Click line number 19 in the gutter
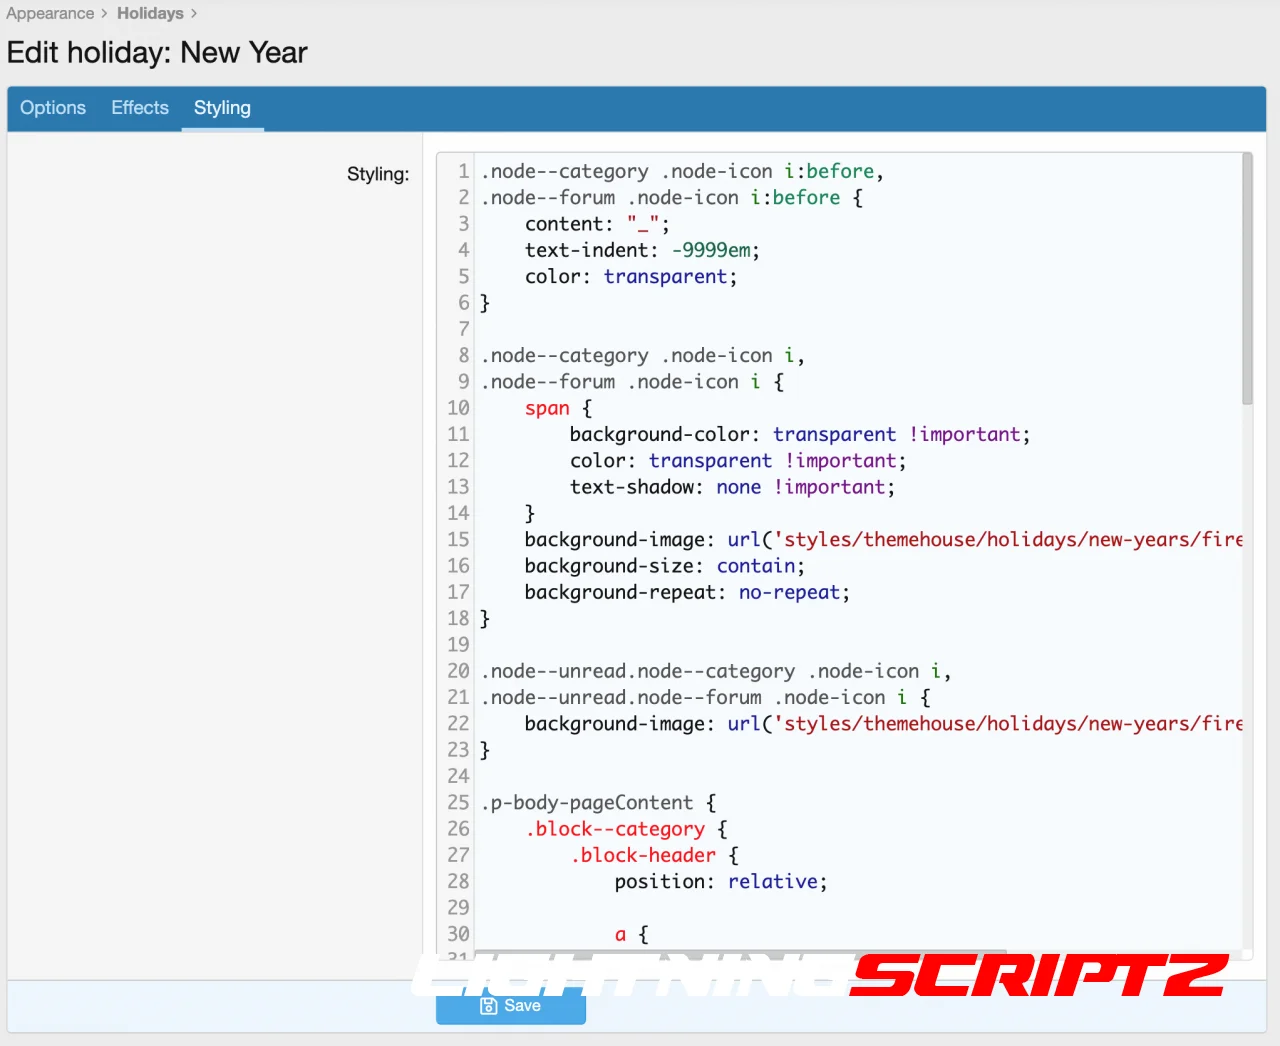The width and height of the screenshot is (1280, 1046). tap(458, 645)
